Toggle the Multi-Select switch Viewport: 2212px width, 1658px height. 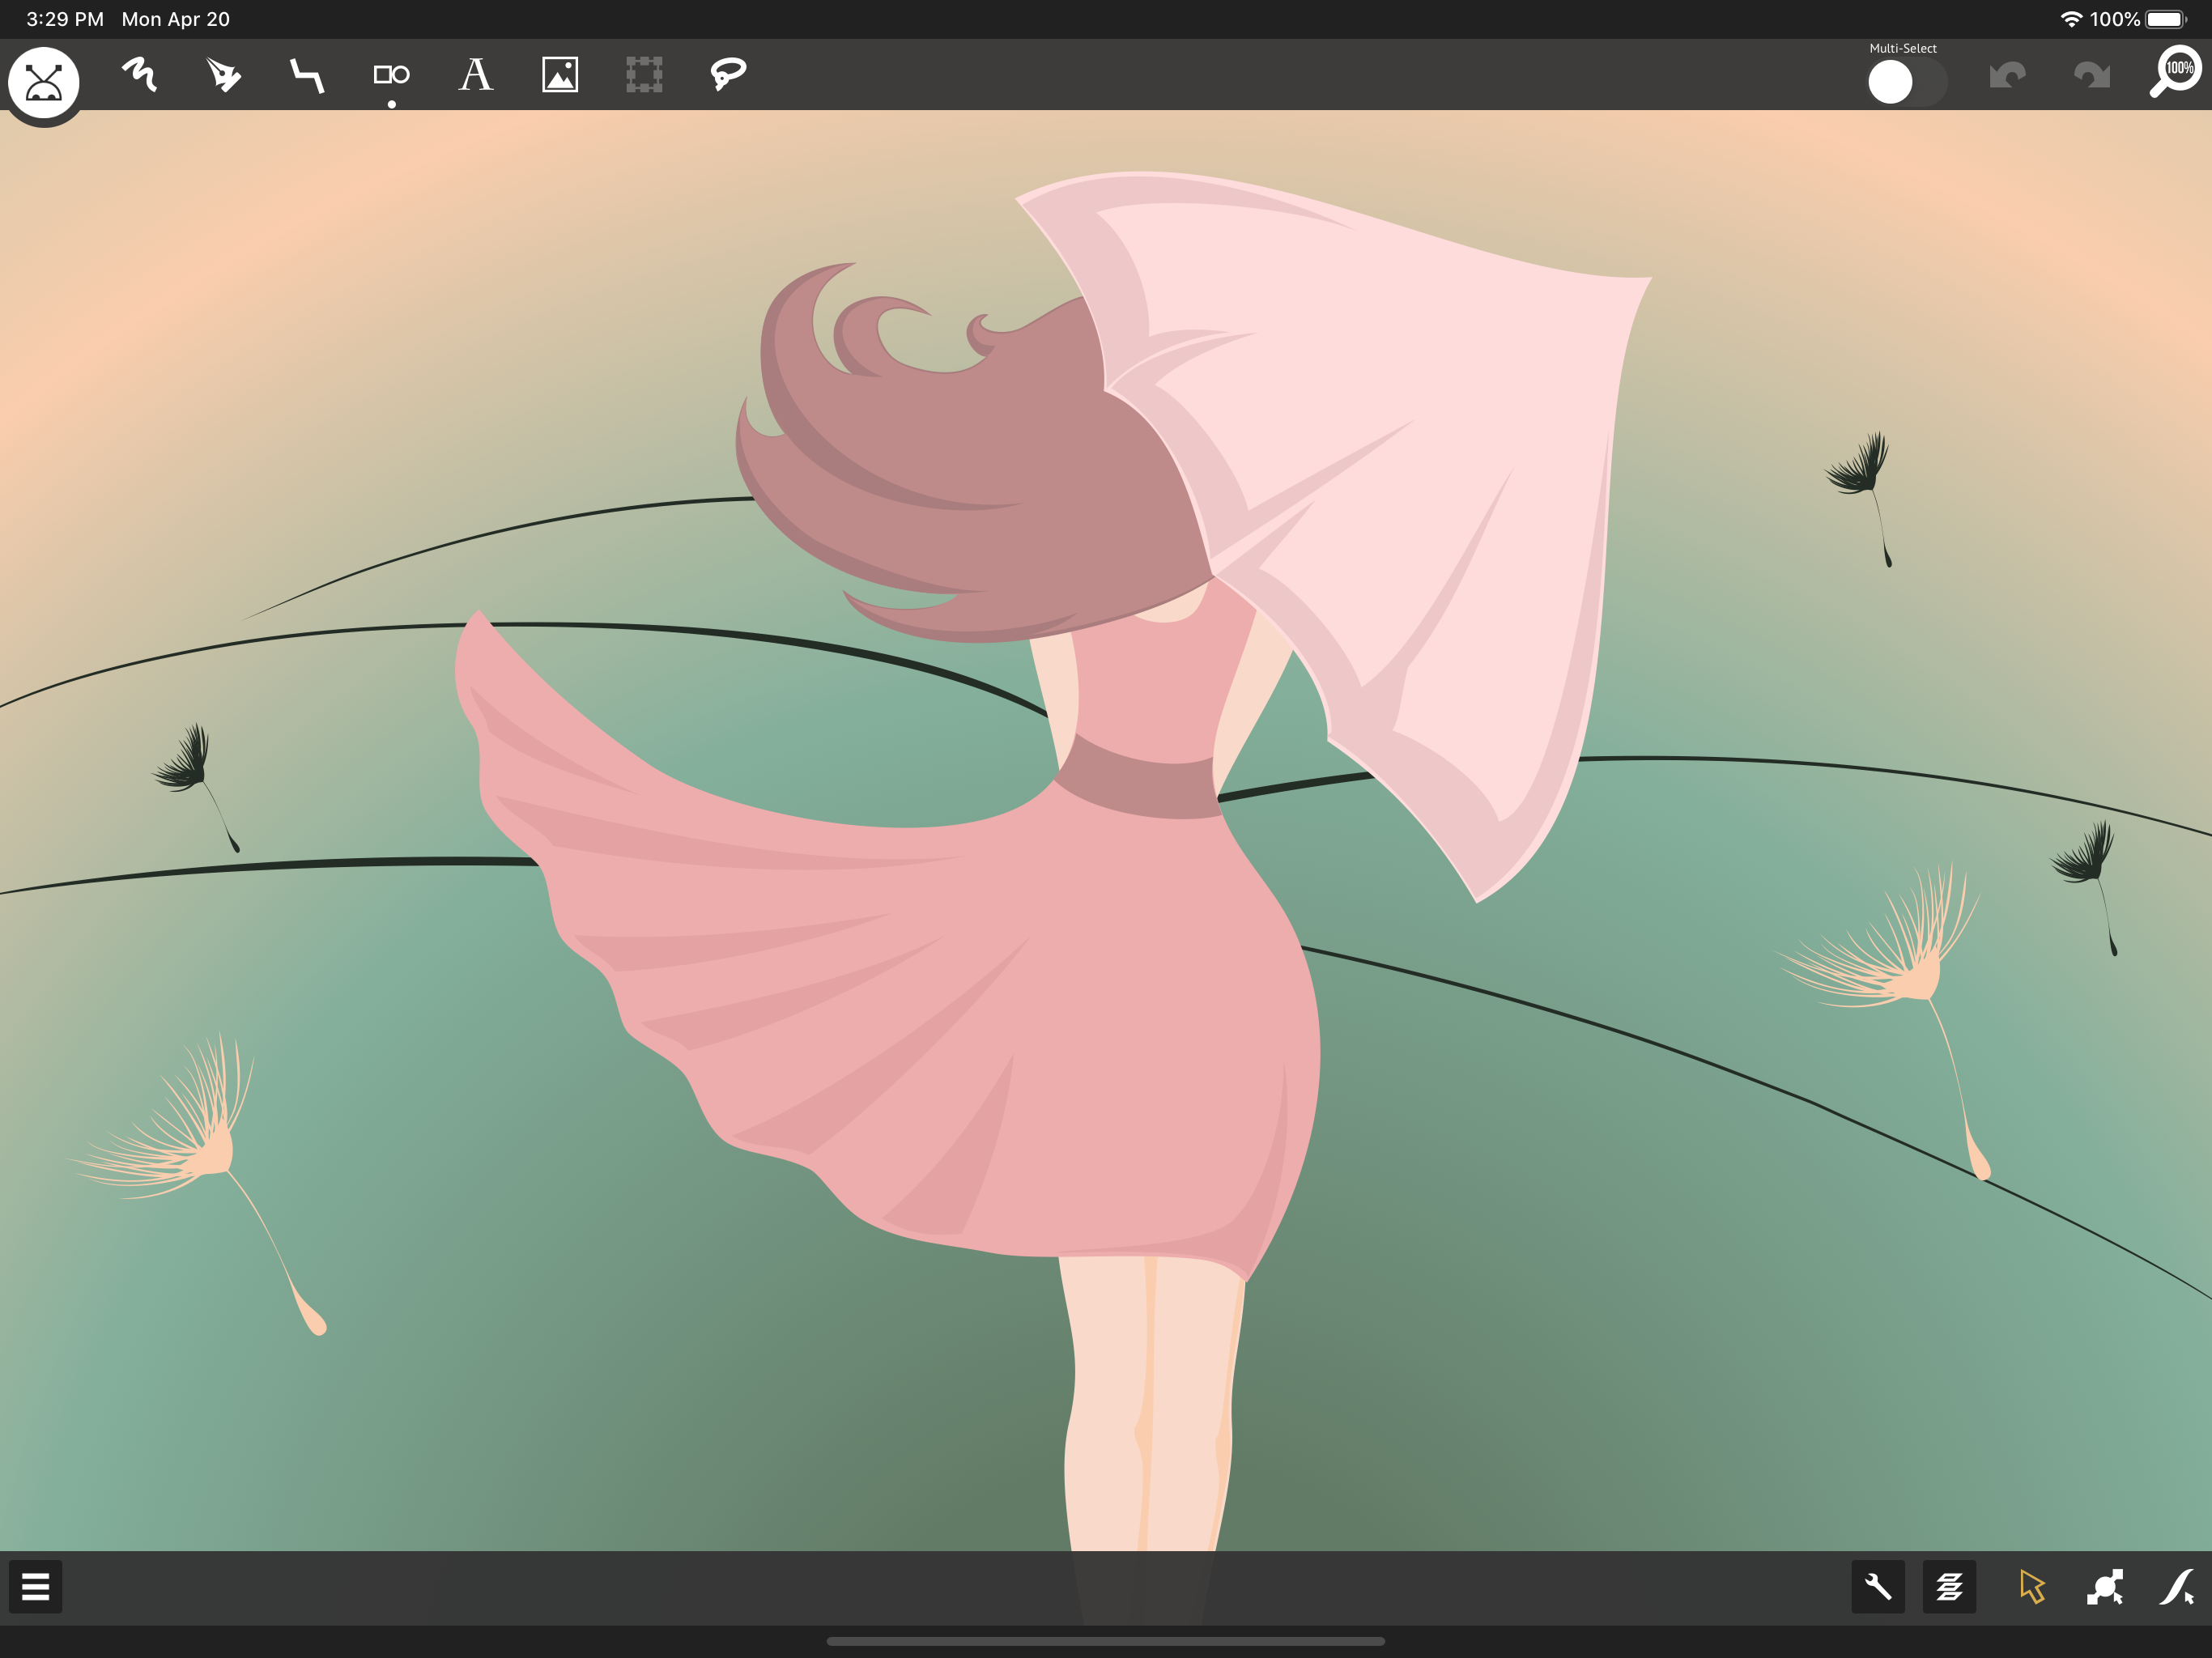click(x=1907, y=82)
